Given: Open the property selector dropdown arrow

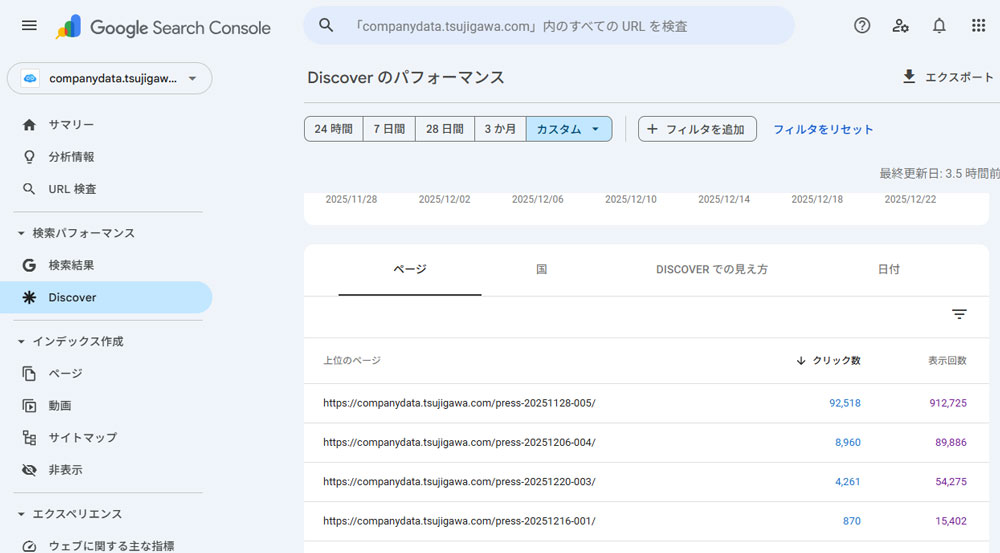Looking at the screenshot, I should (x=193, y=78).
